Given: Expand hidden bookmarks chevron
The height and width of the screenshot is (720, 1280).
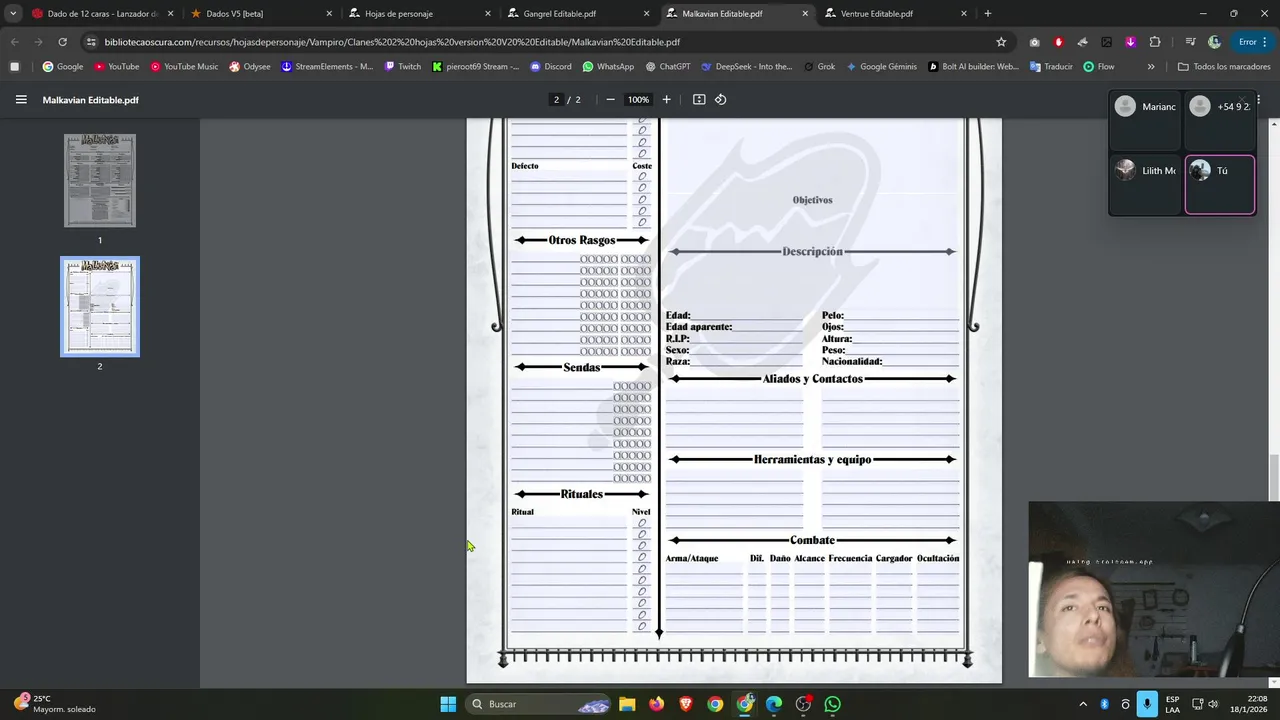Looking at the screenshot, I should tap(1151, 67).
